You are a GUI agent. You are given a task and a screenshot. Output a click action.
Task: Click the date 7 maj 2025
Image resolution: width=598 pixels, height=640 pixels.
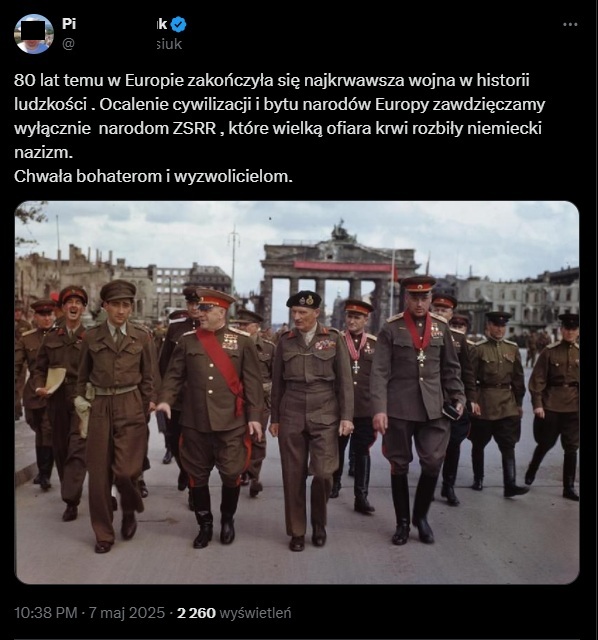[x=127, y=613]
